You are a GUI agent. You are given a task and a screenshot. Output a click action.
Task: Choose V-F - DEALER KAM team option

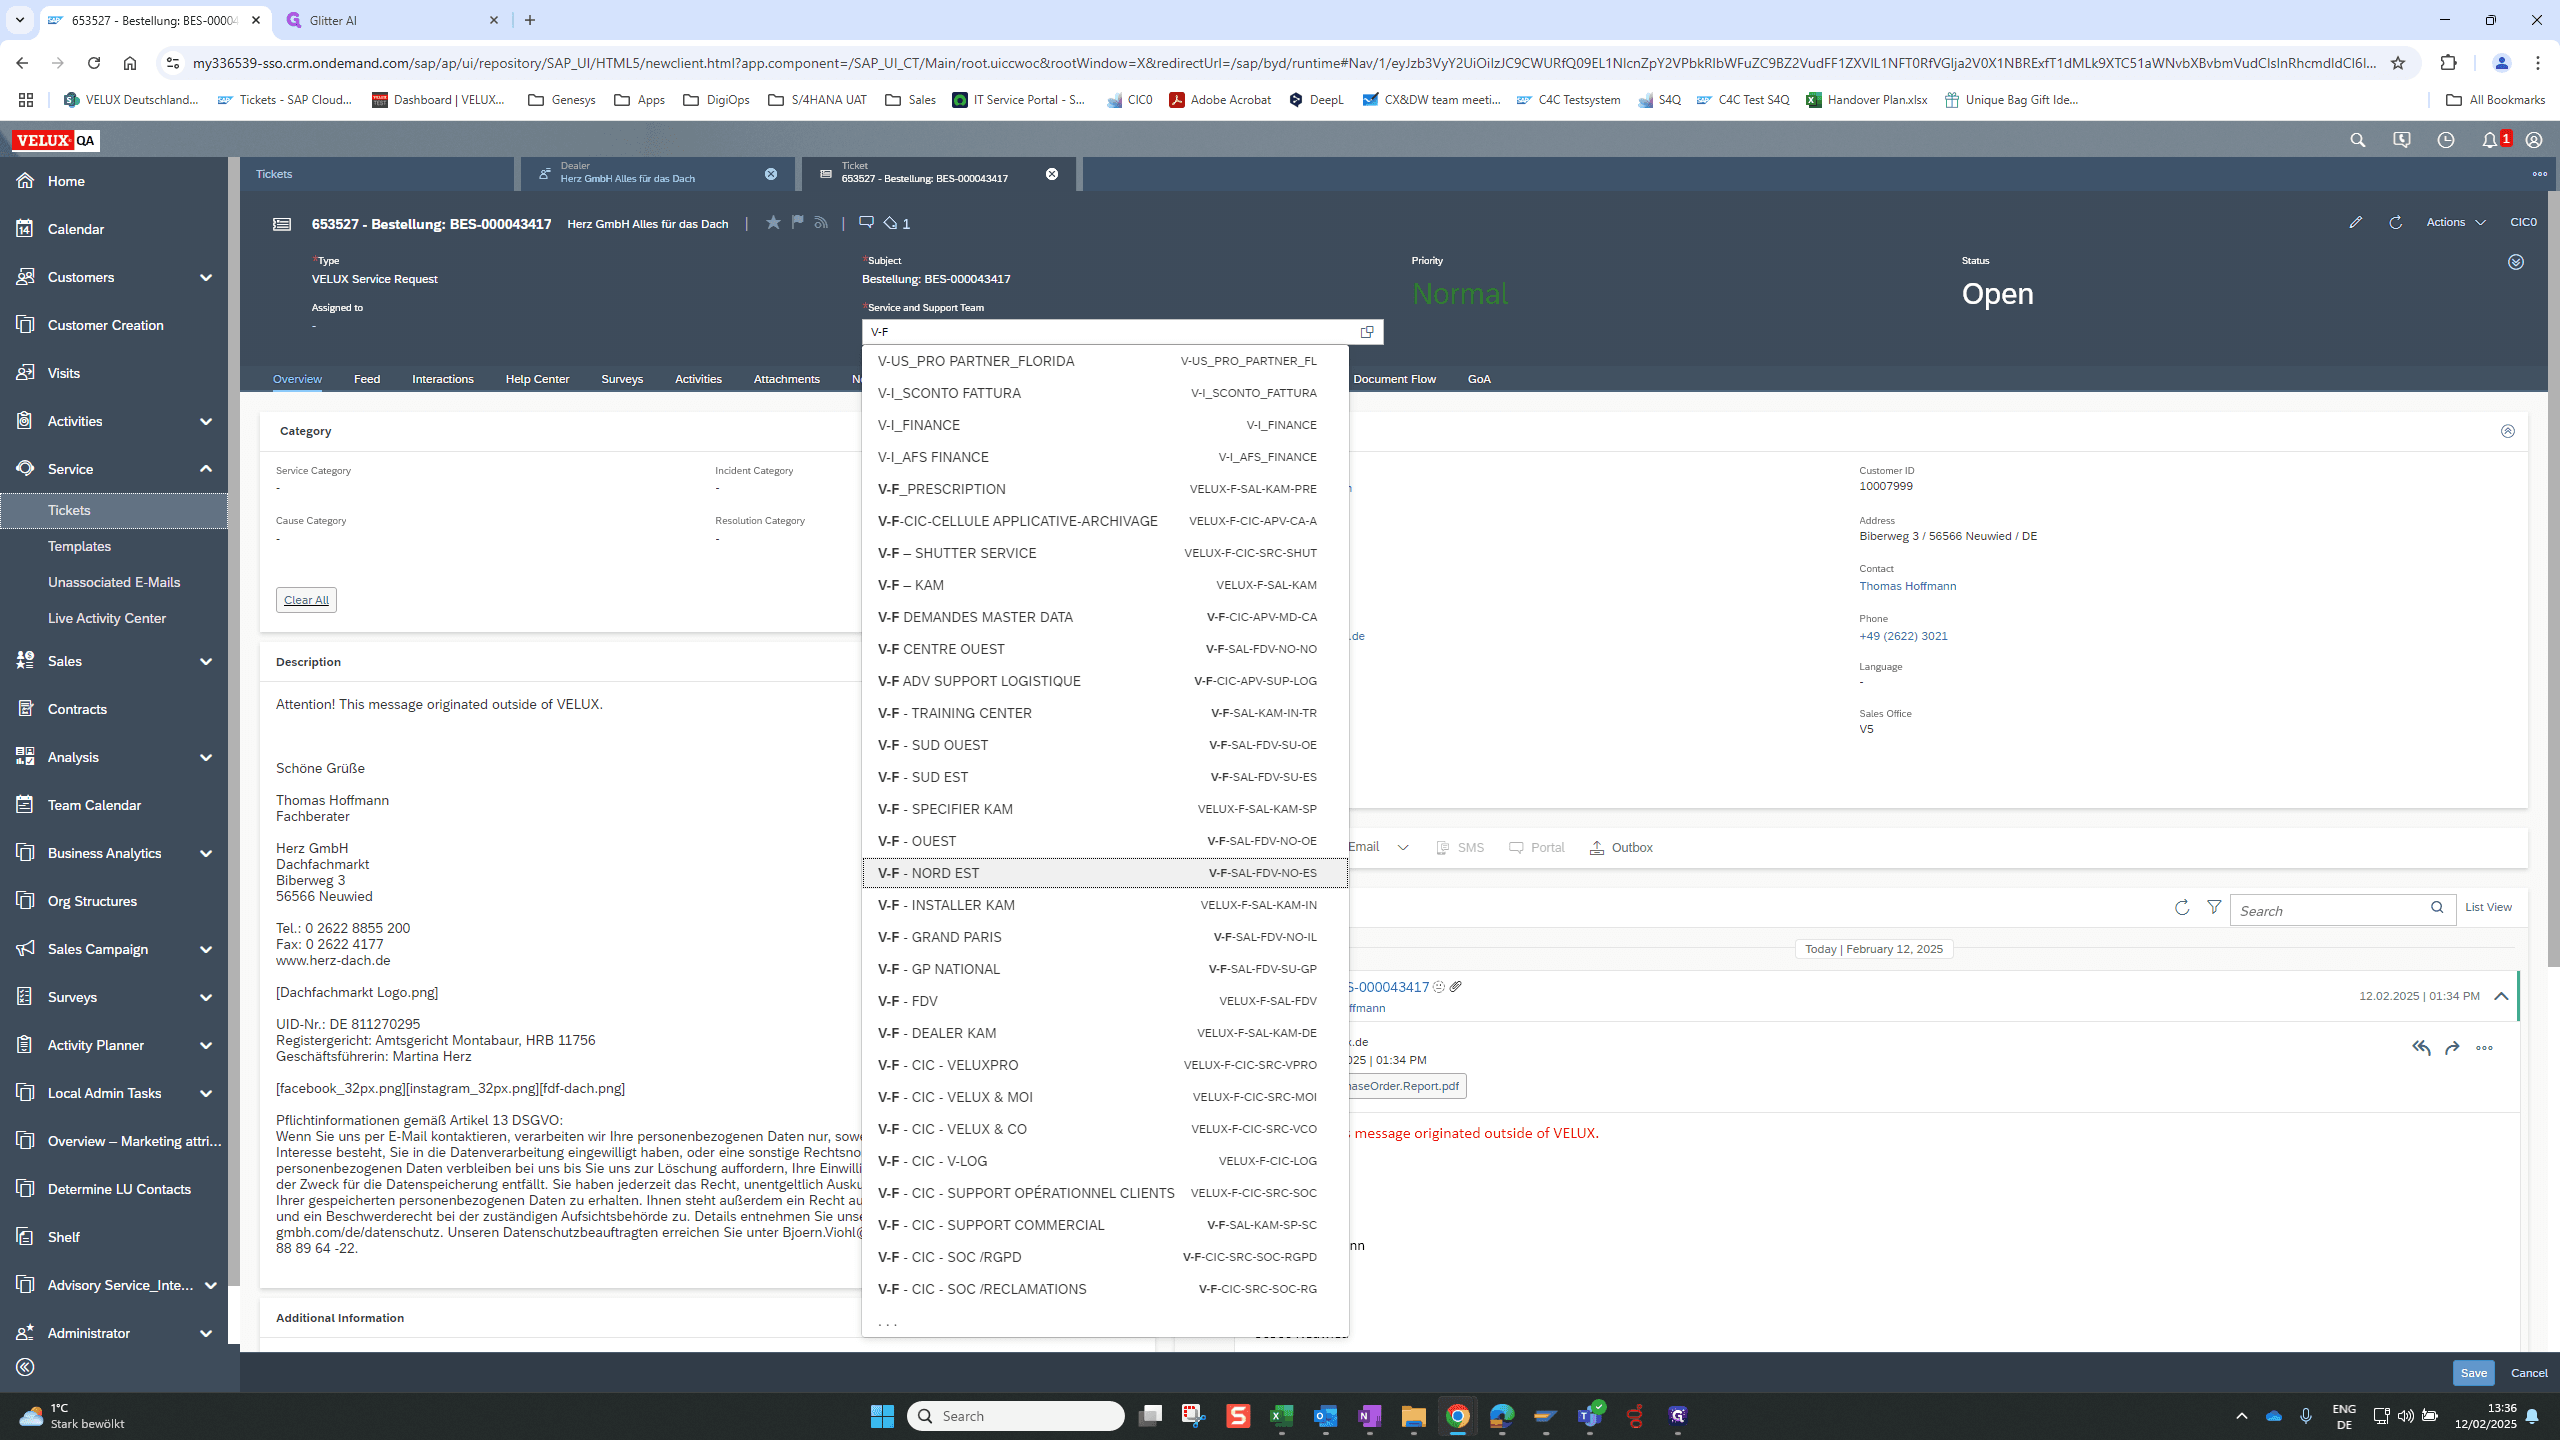(x=1105, y=1033)
